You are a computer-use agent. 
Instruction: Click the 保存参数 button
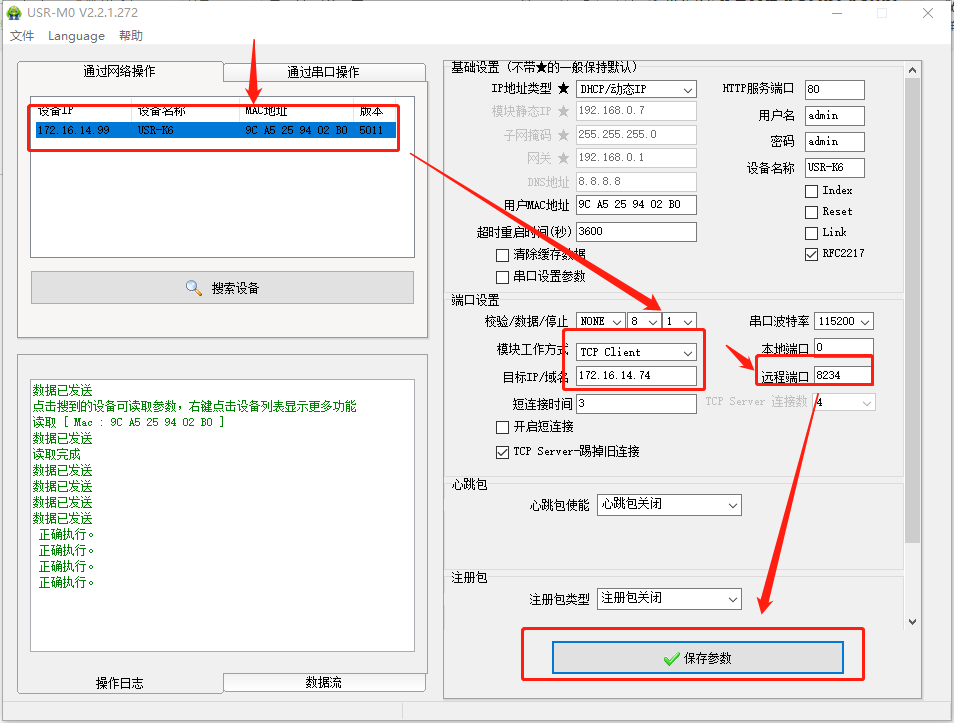698,658
